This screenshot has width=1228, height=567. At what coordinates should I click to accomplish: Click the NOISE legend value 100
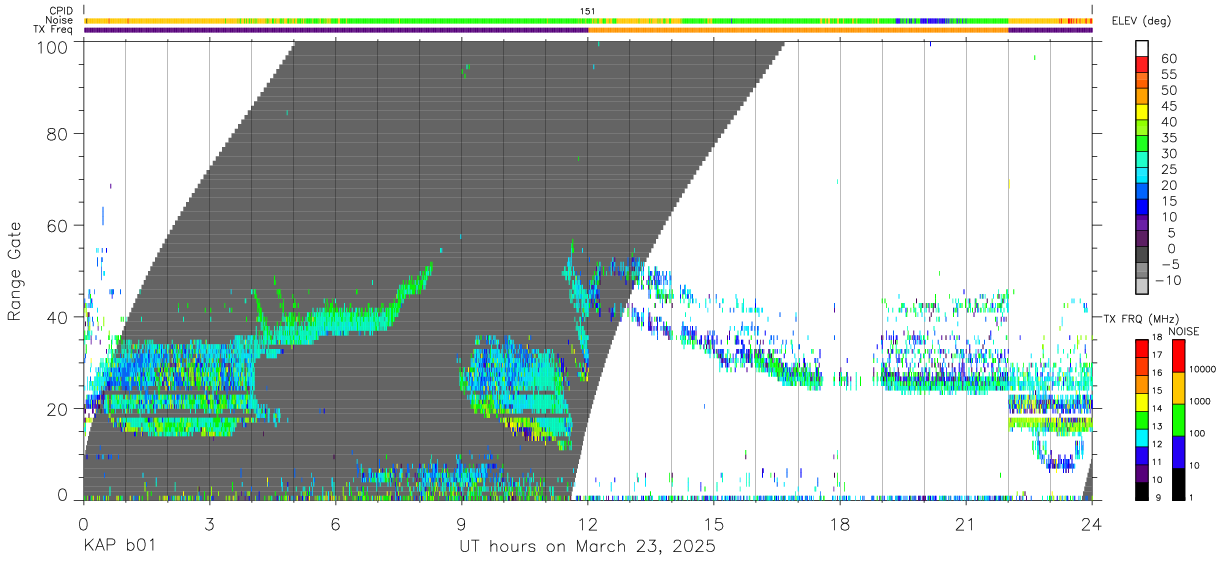click(x=1196, y=434)
